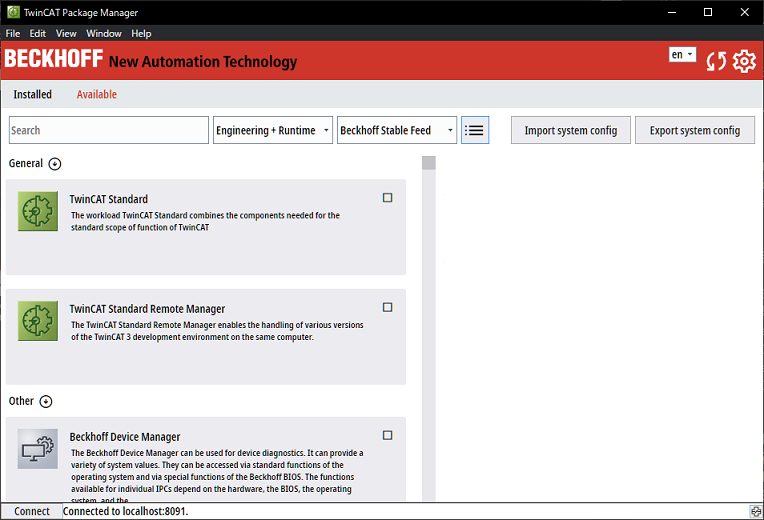The width and height of the screenshot is (764, 520).
Task: Open the en language dropdown
Action: click(683, 55)
